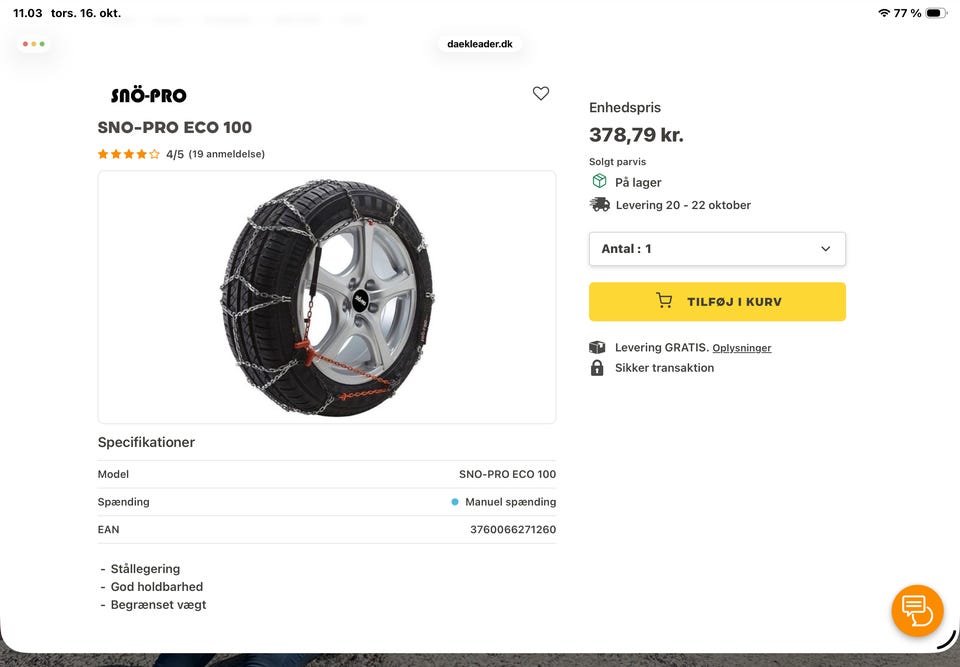
Task: Open the 19 anmeldelse reviews link
Action: [227, 154]
